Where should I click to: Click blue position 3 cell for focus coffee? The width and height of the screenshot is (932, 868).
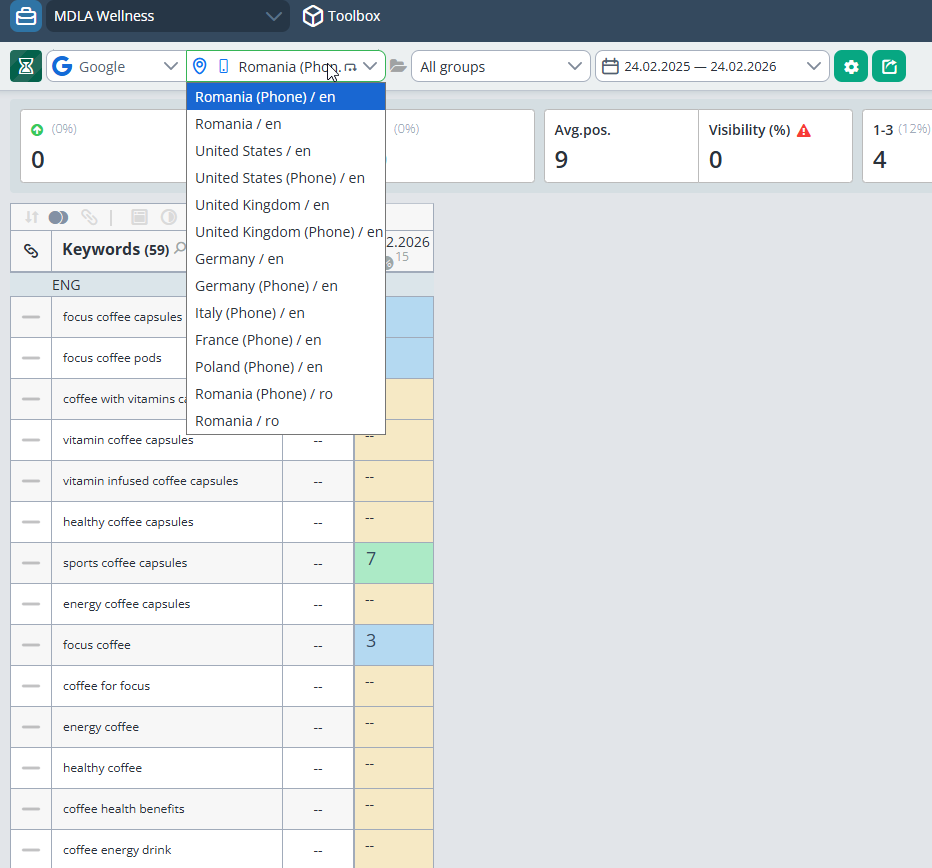(394, 644)
